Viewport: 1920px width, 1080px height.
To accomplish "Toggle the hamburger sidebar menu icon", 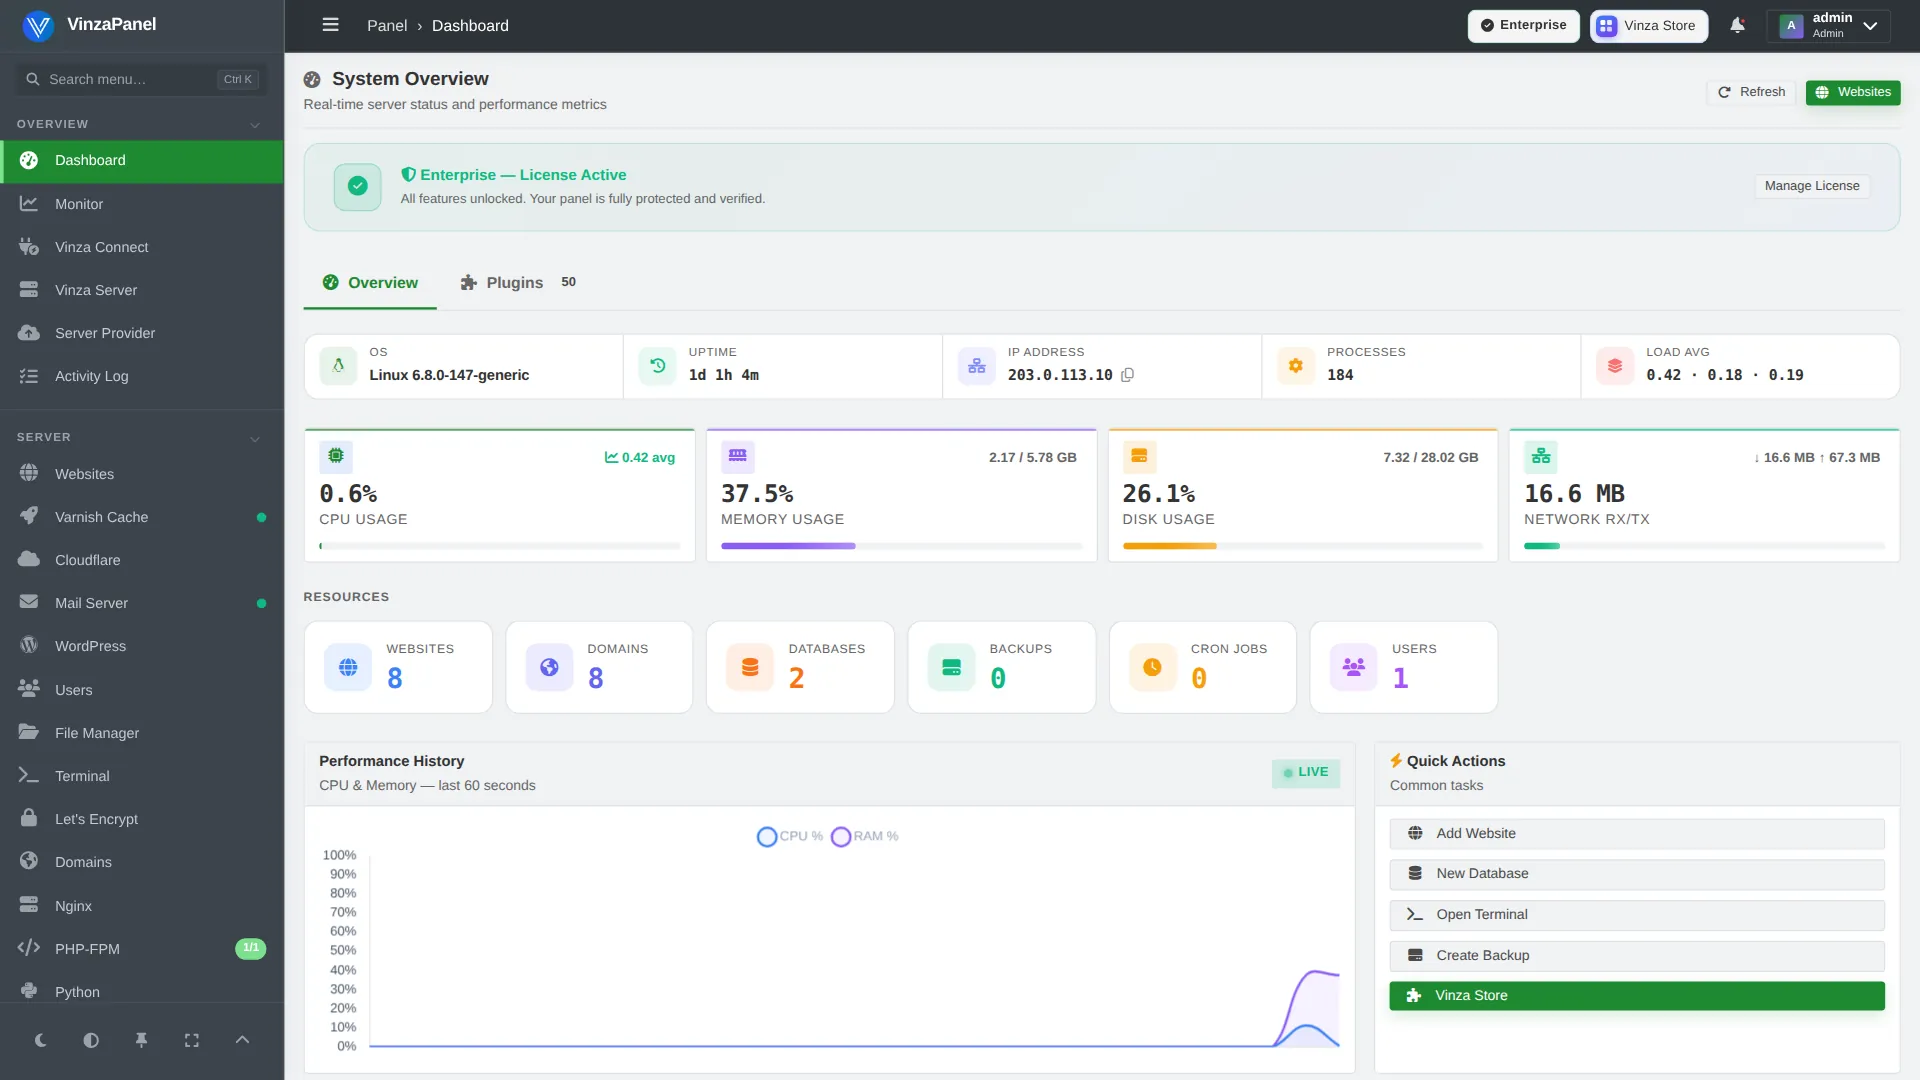I will (330, 25).
